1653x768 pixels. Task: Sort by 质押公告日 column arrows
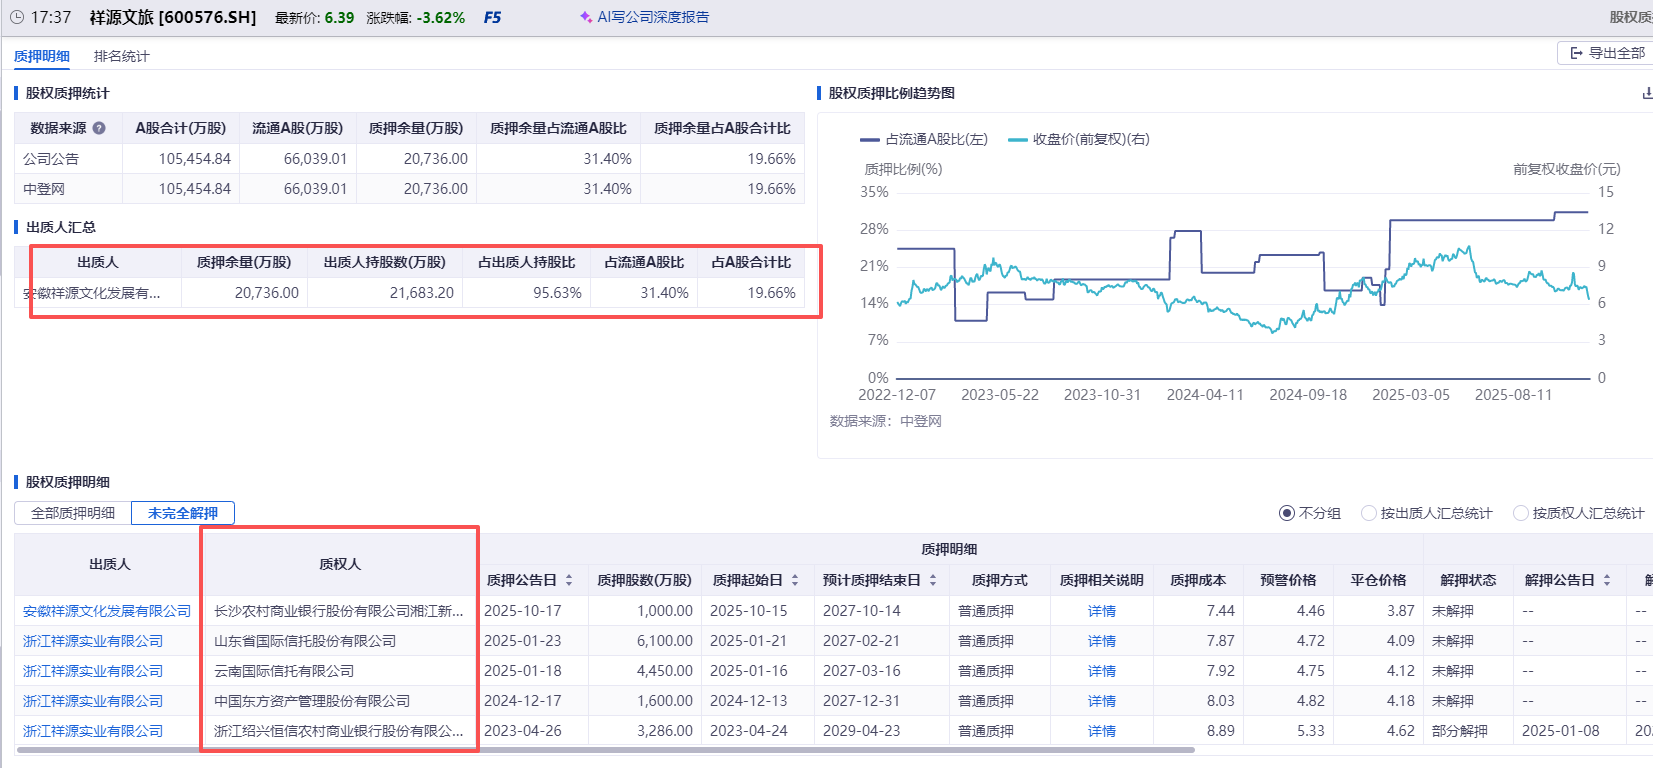tap(569, 580)
